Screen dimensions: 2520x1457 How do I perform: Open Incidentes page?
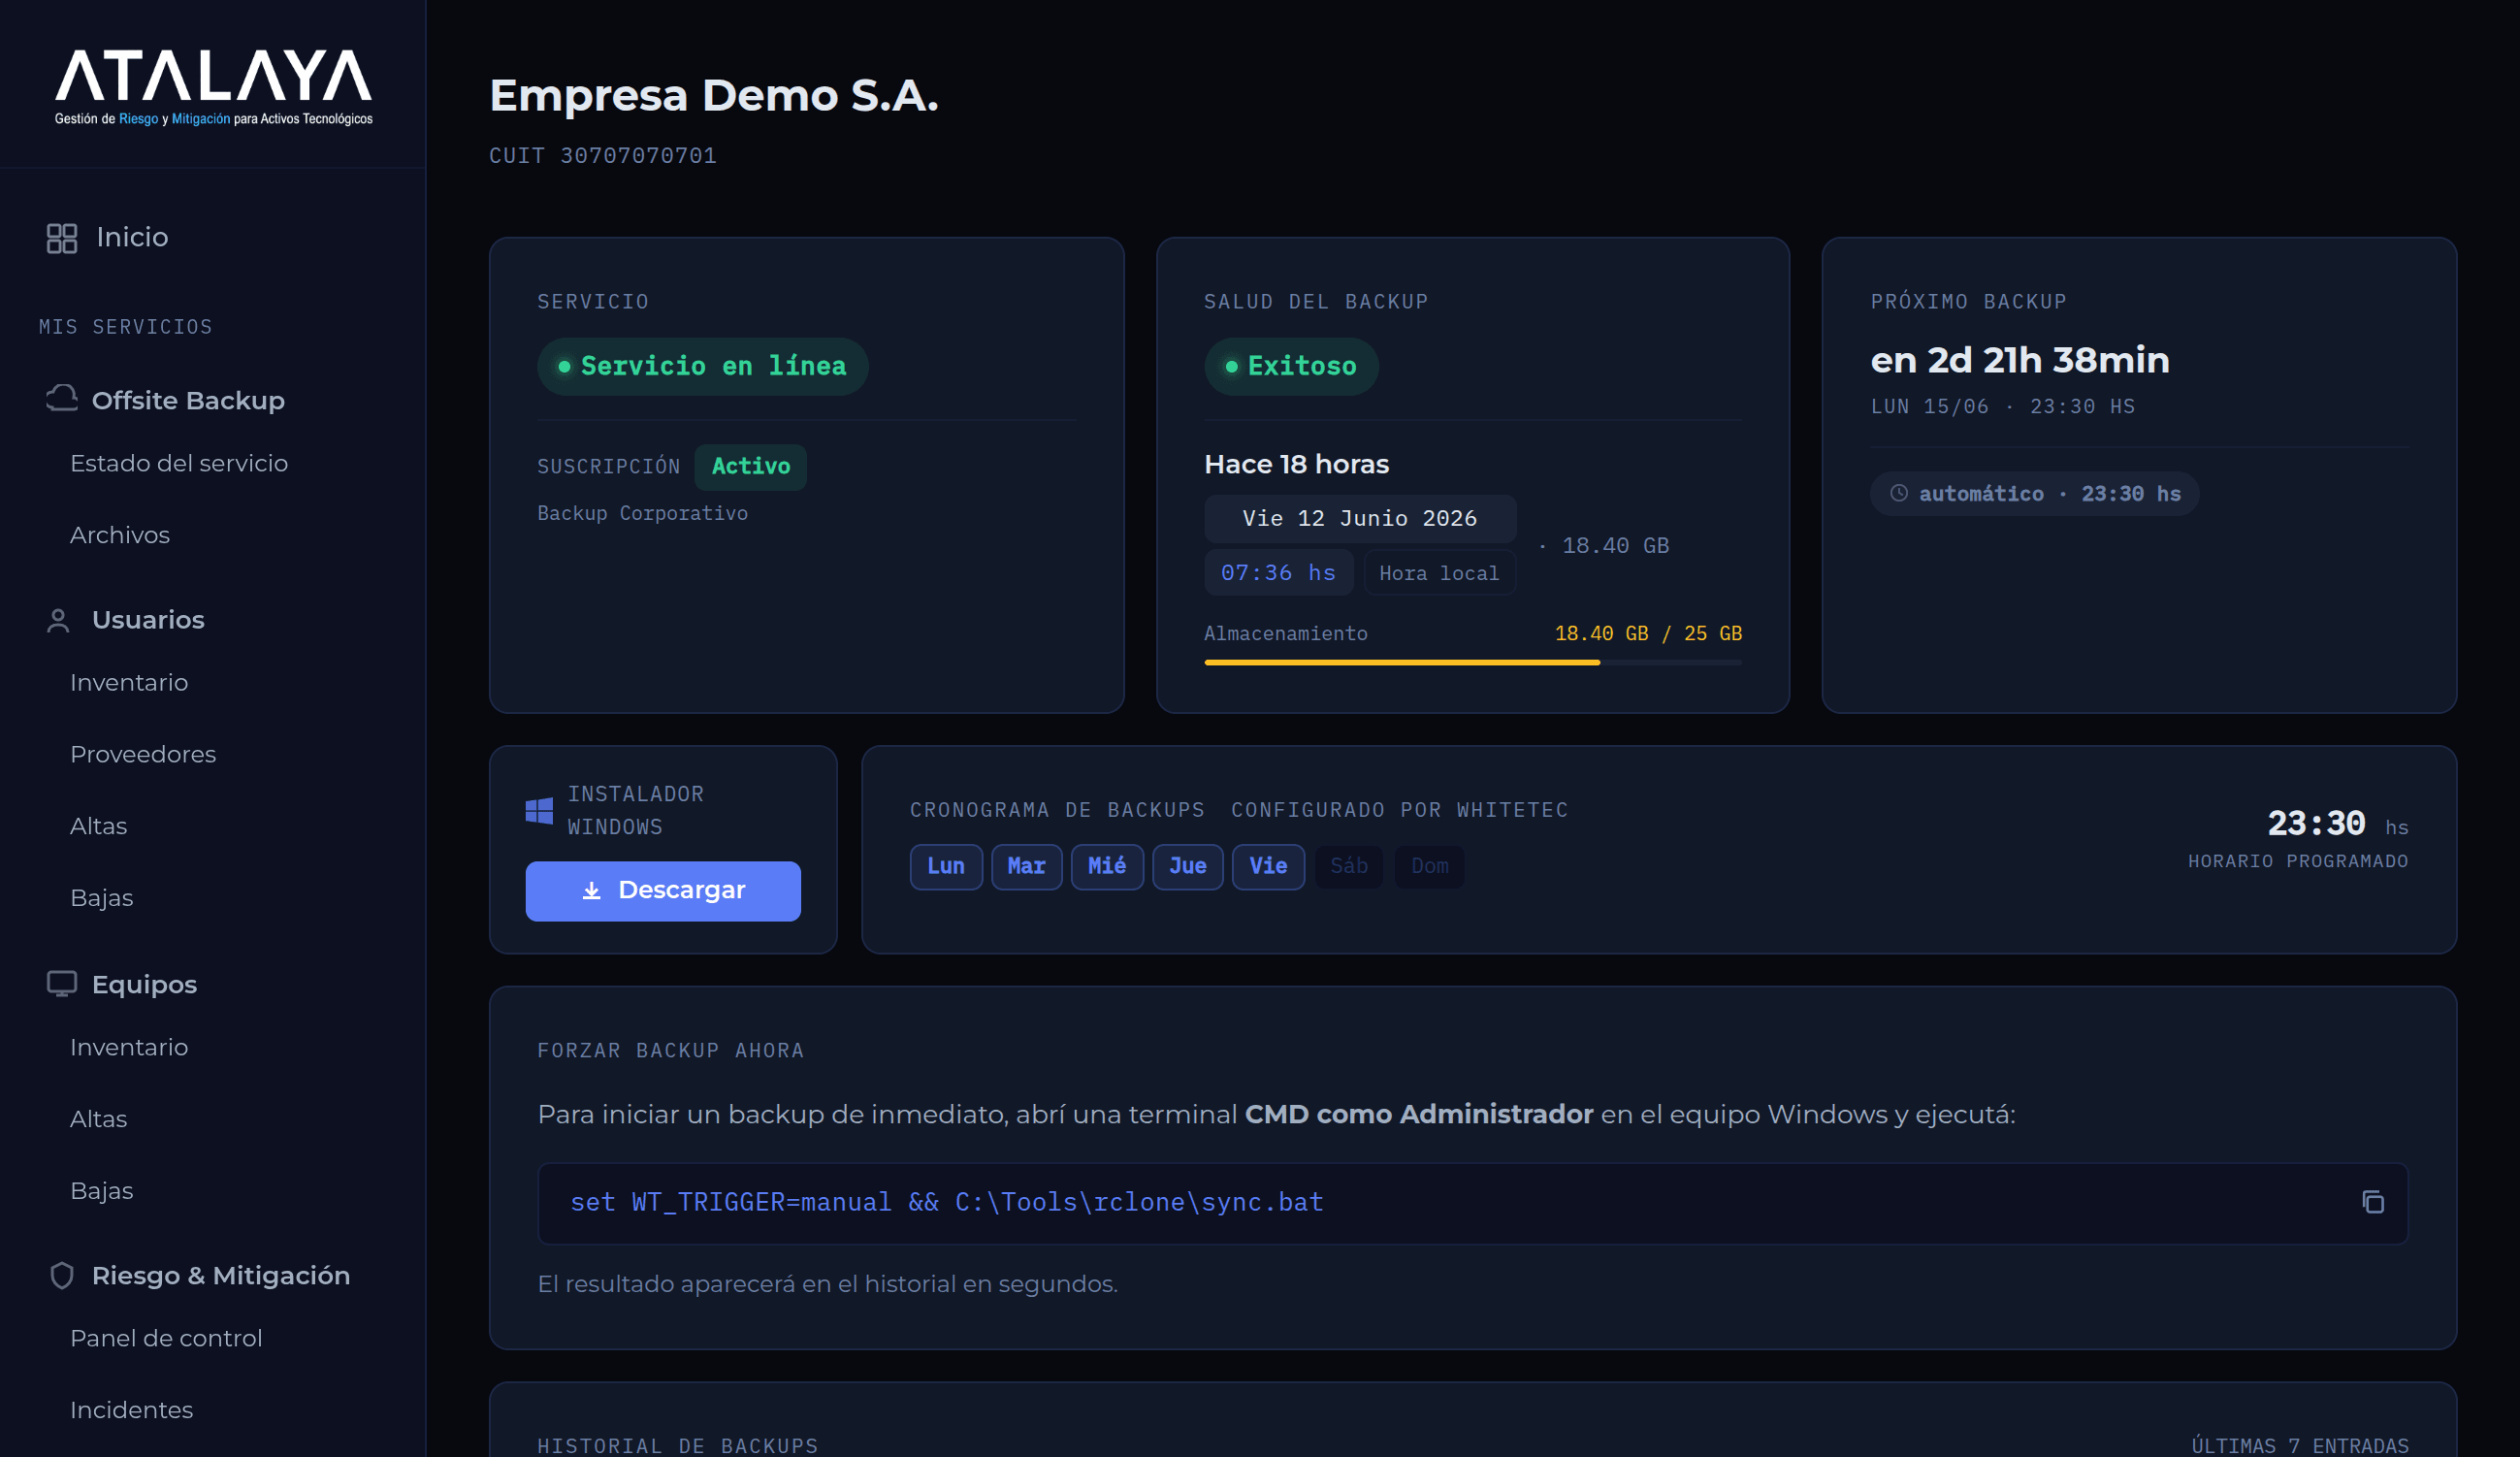click(x=131, y=1410)
